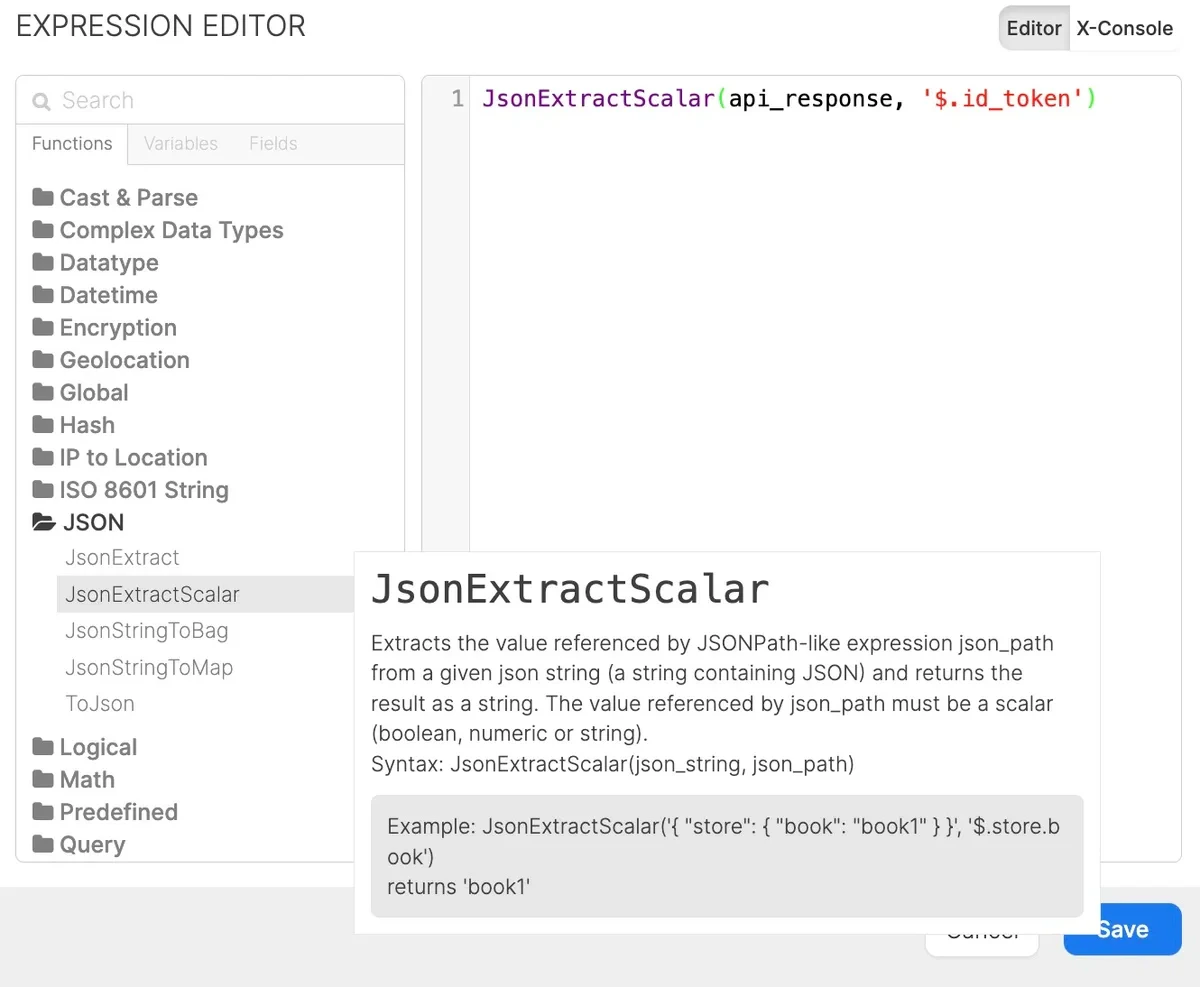The height and width of the screenshot is (987, 1200).
Task: Toggle the Editor view mode
Action: pos(1033,28)
